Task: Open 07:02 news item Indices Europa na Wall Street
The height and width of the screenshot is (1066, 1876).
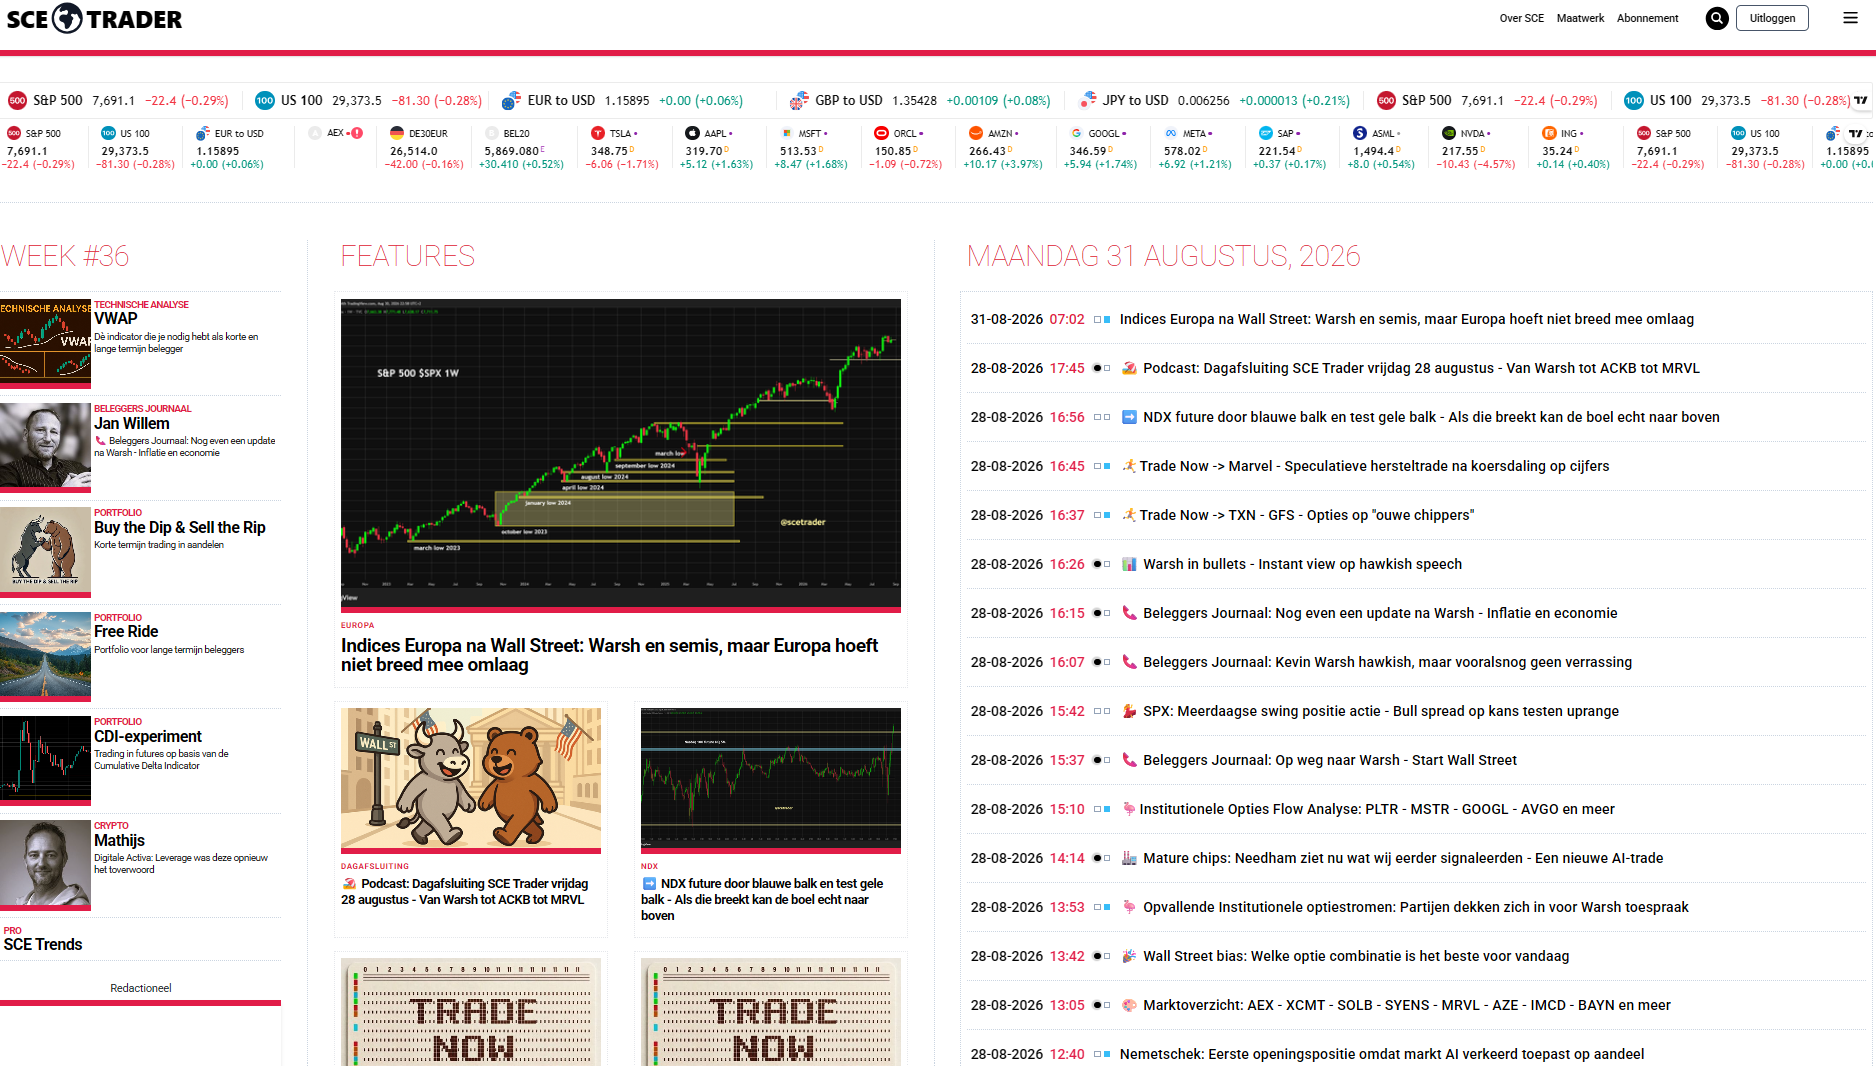Action: pos(1407,319)
